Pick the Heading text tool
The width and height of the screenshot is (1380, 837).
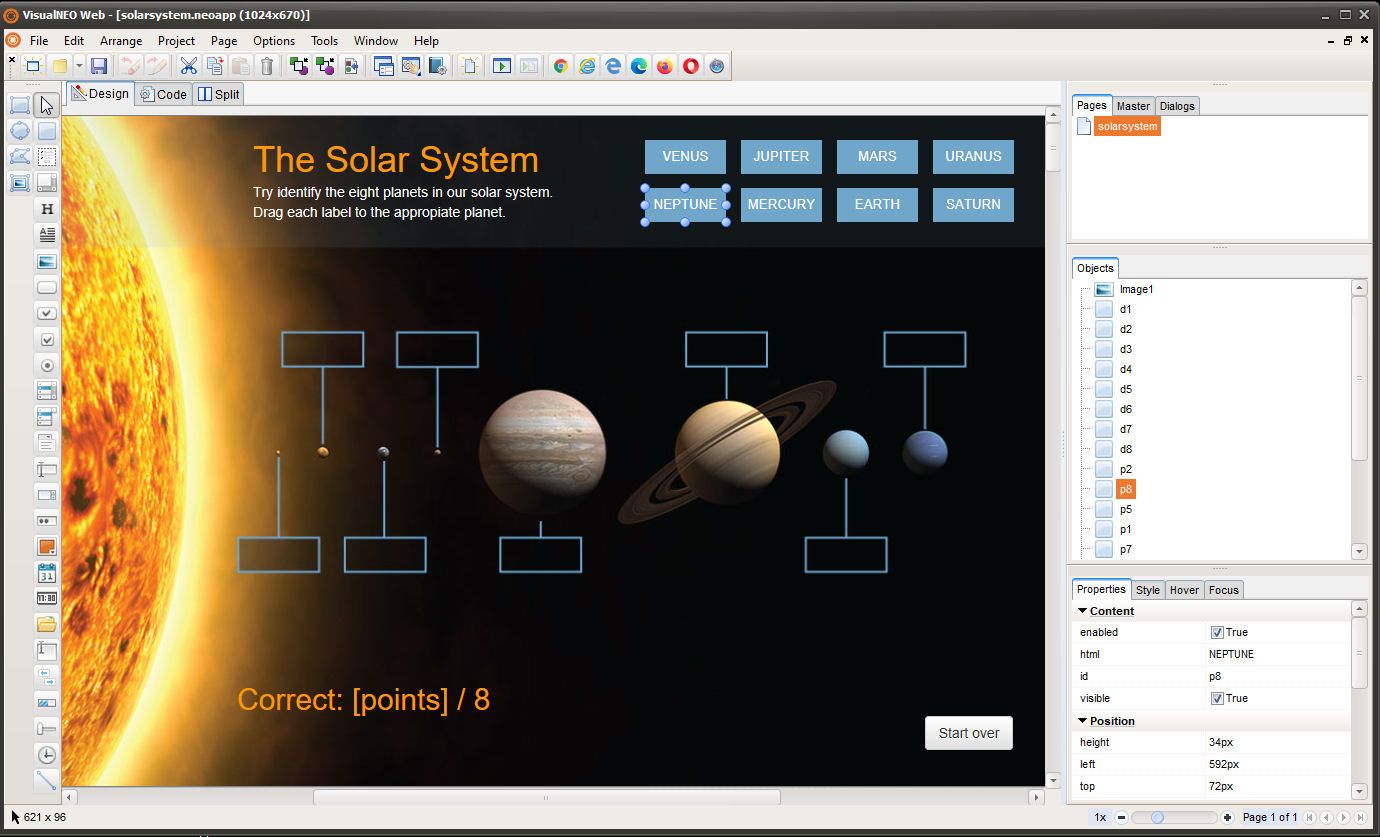click(46, 209)
